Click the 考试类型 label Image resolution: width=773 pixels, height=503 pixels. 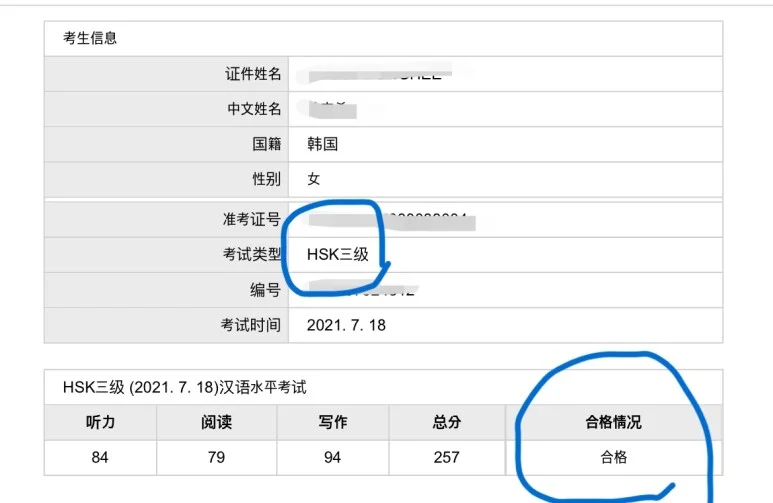252,255
